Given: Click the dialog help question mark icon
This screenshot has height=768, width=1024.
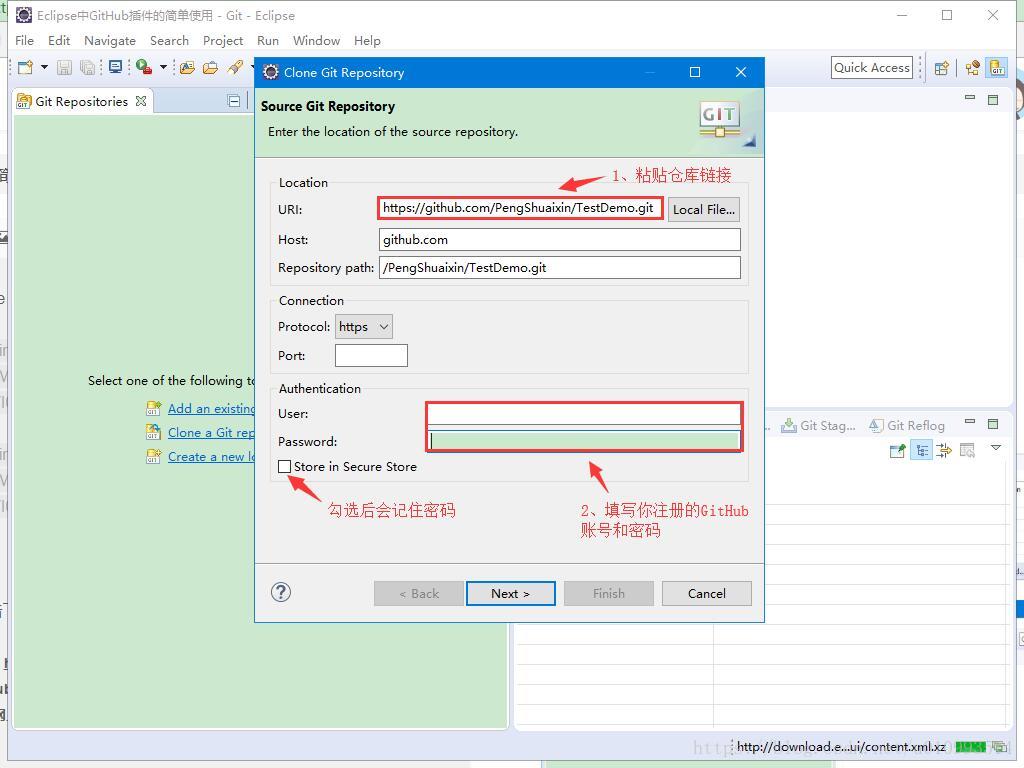Looking at the screenshot, I should (281, 592).
